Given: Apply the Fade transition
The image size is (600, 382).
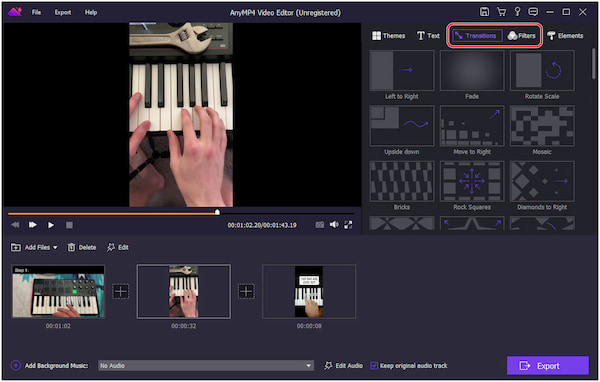Looking at the screenshot, I should 472,71.
